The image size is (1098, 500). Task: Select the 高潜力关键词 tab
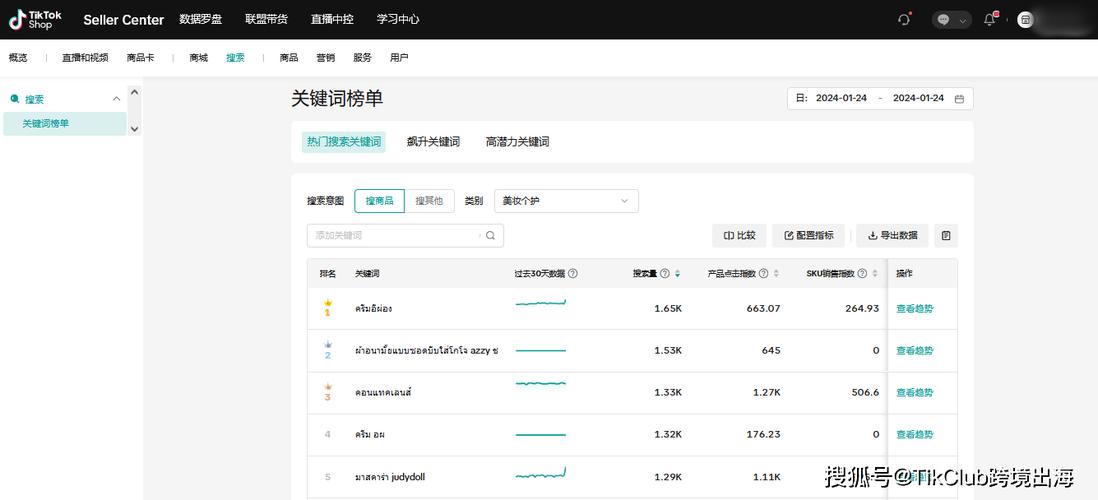[x=517, y=141]
